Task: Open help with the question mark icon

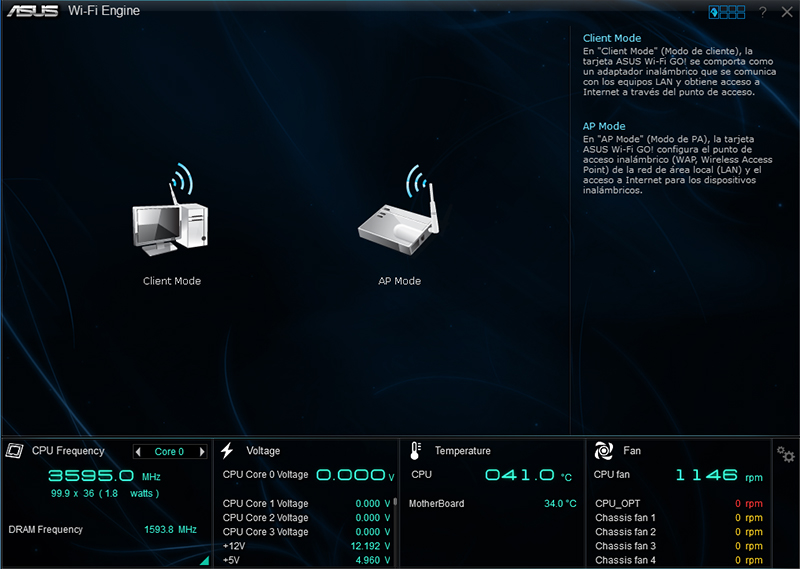Action: click(762, 12)
